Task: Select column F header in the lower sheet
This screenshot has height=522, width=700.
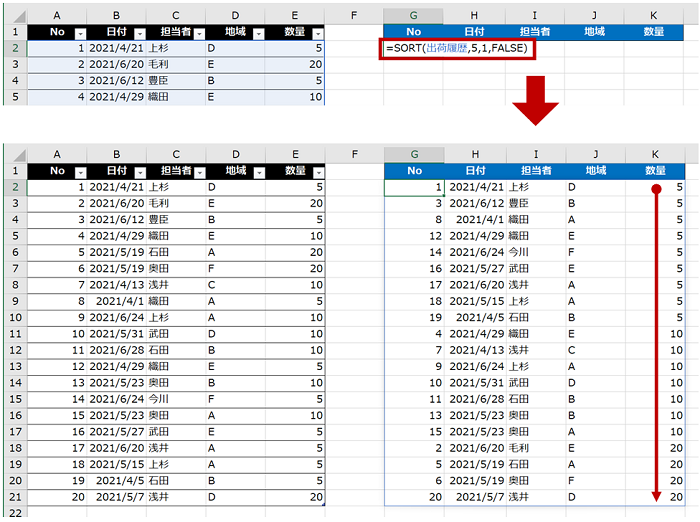Action: pos(354,154)
